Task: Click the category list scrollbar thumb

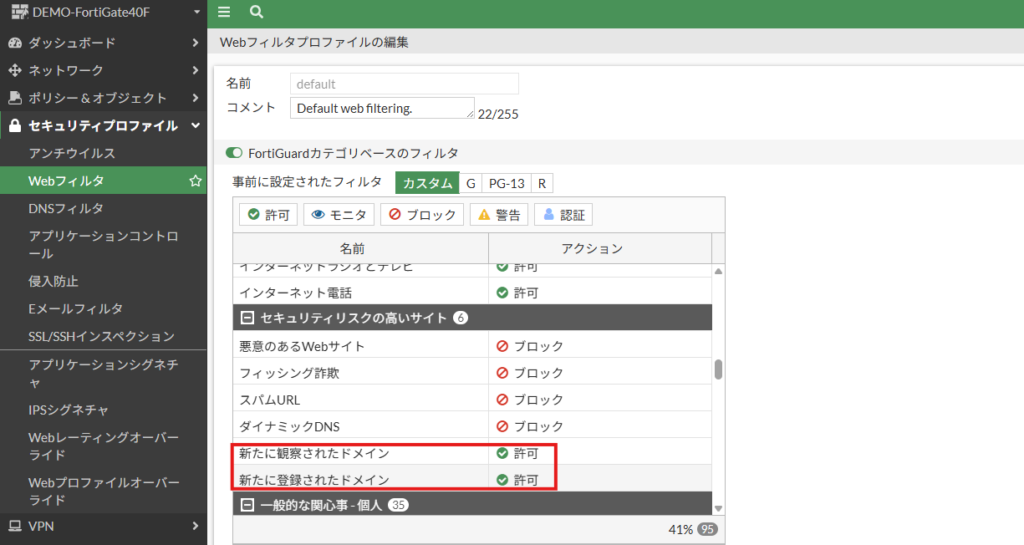Action: coord(718,369)
